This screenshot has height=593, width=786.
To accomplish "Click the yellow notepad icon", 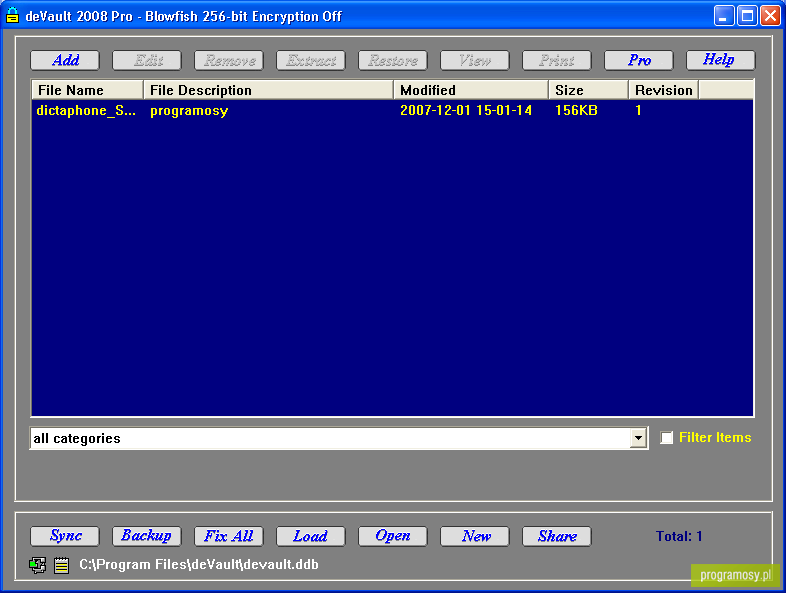I will pyautogui.click(x=62, y=565).
